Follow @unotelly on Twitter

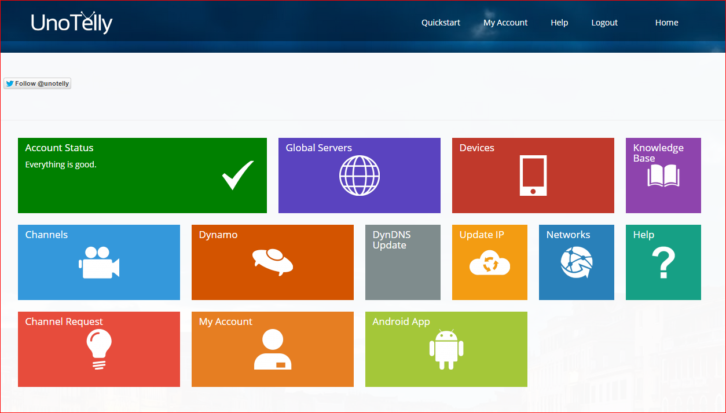coord(38,83)
